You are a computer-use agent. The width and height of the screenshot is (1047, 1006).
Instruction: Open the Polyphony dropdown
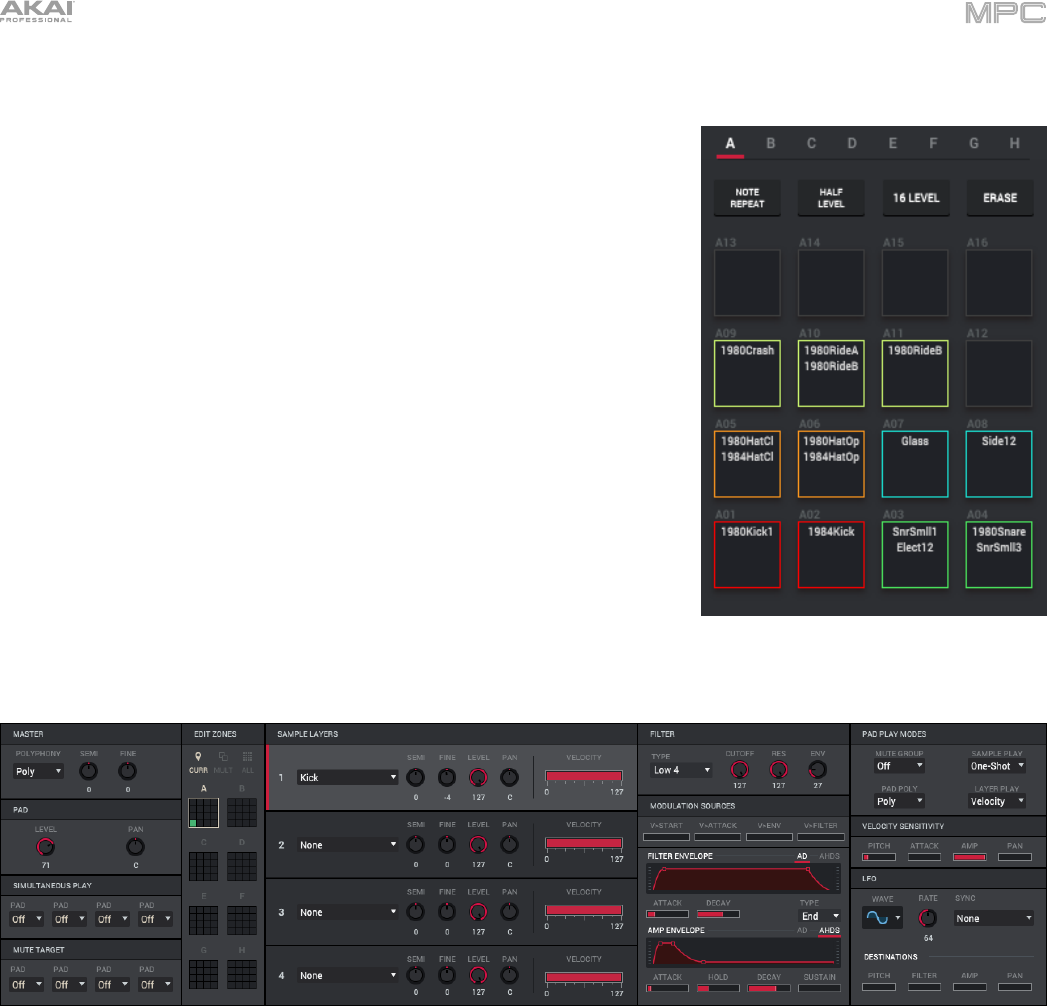coord(39,771)
